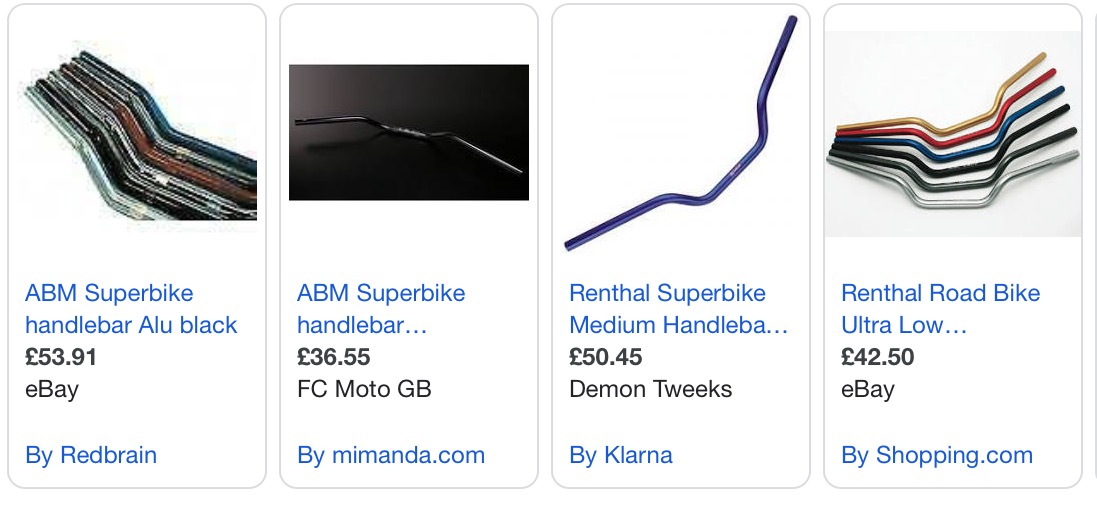Click the blue Renthal handlebar image

click(680, 135)
